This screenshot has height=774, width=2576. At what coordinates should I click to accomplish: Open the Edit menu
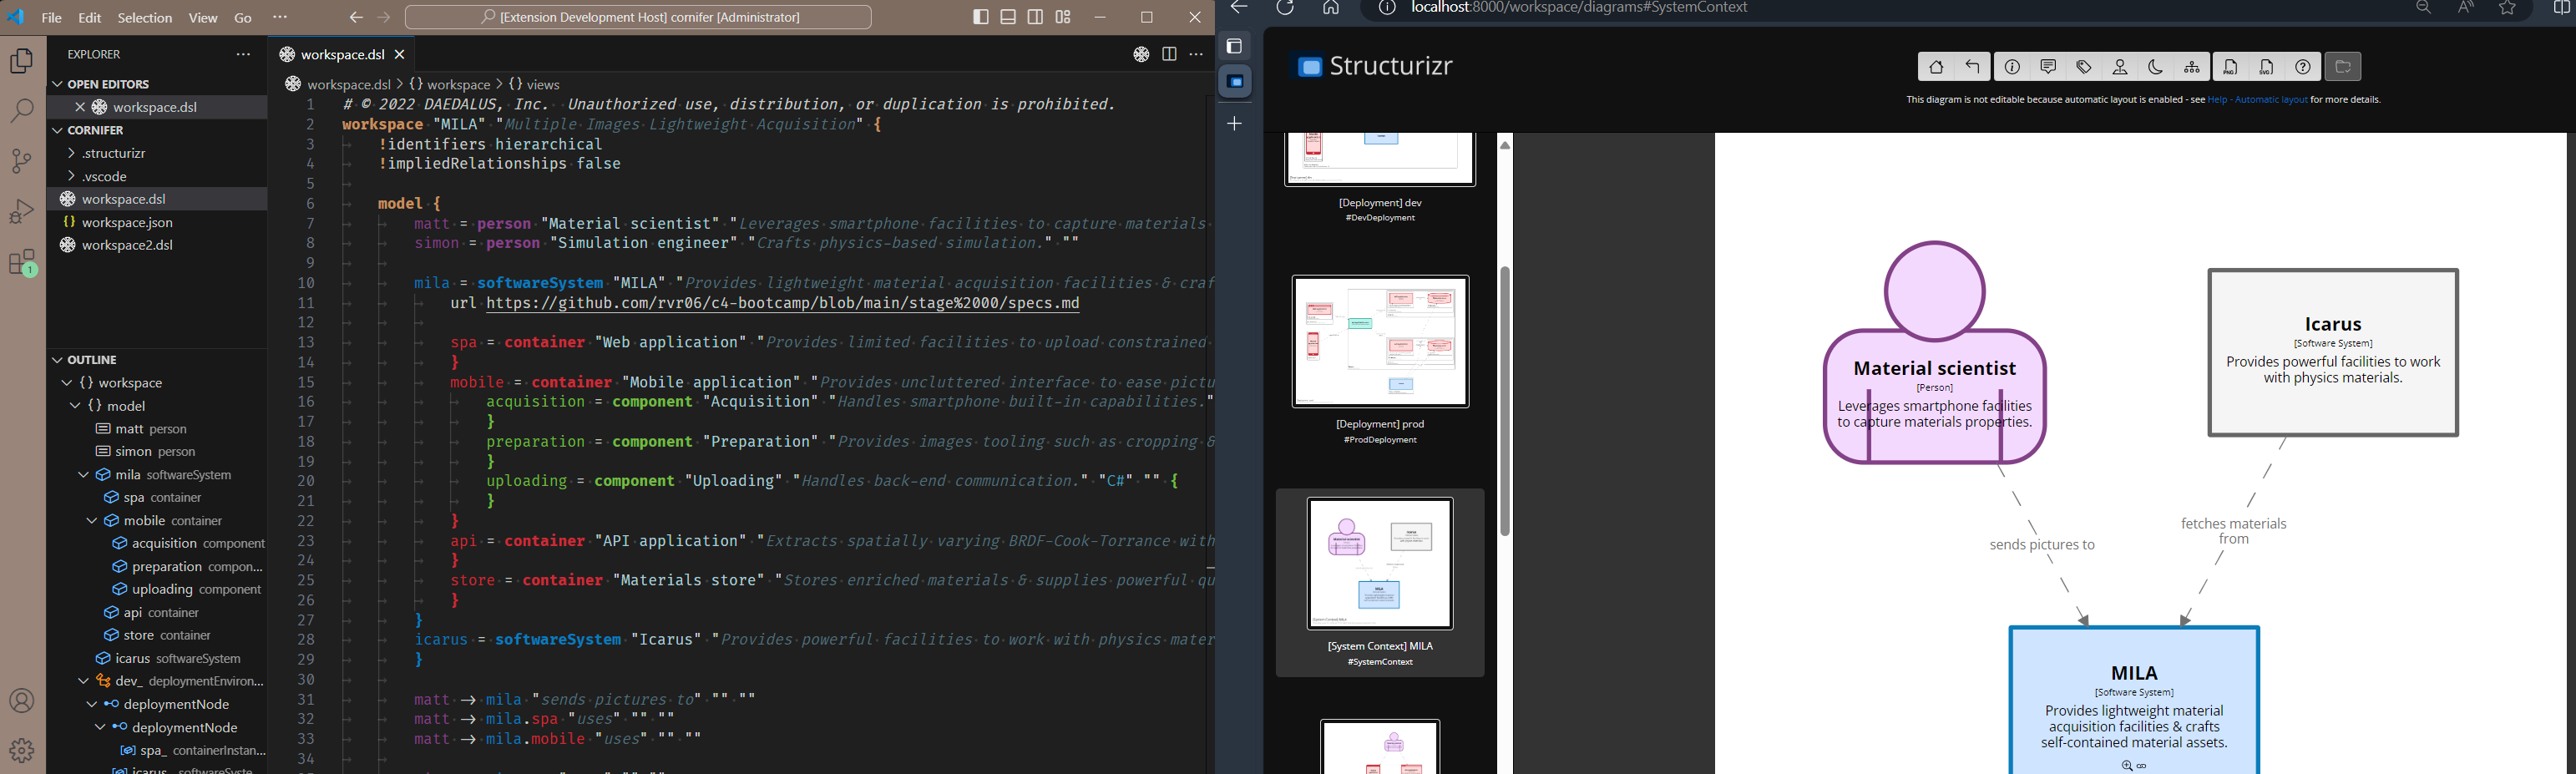pyautogui.click(x=90, y=18)
